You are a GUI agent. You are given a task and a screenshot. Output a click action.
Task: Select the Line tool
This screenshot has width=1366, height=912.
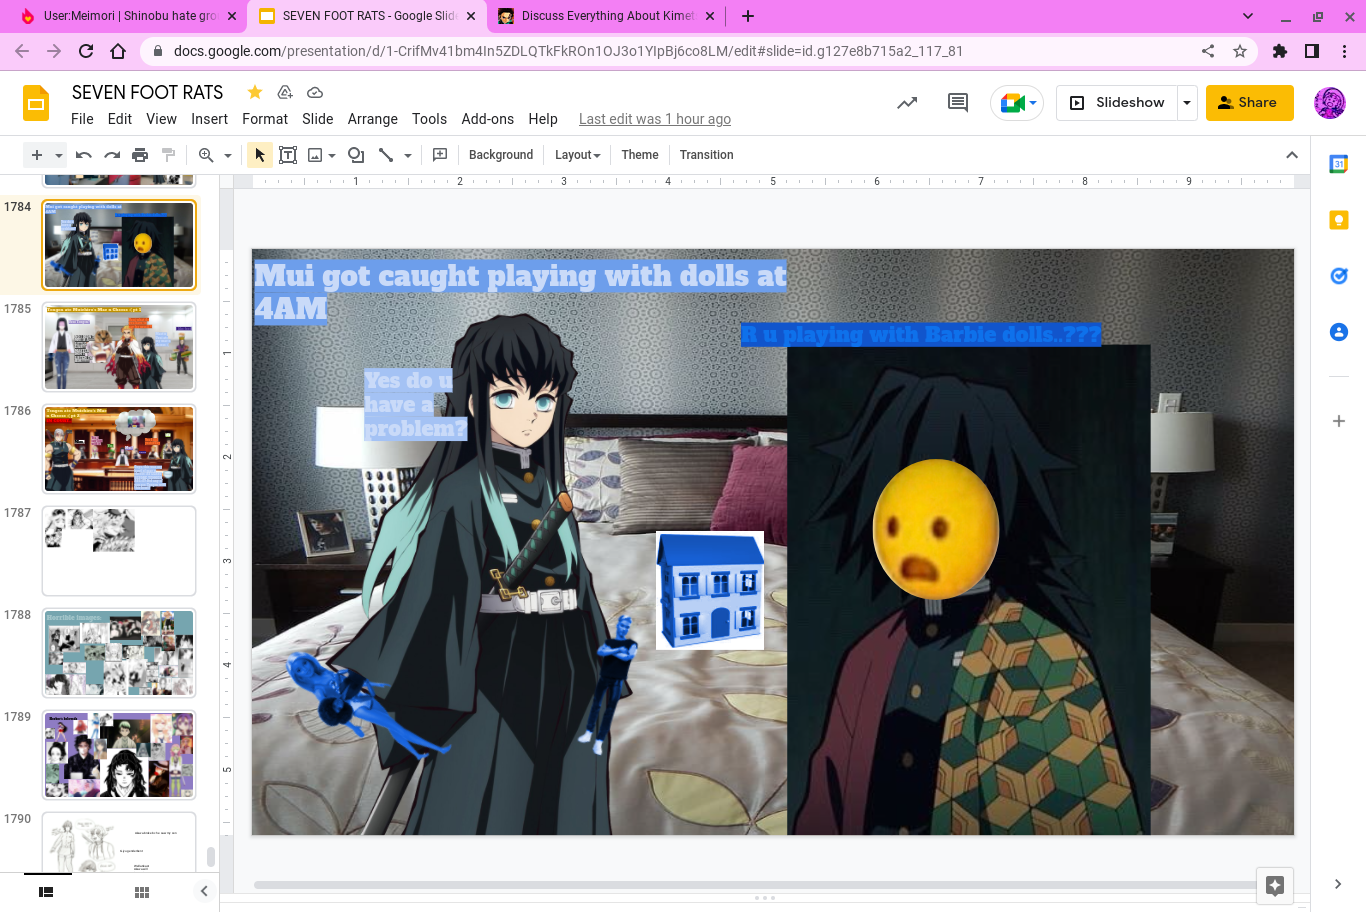point(386,155)
